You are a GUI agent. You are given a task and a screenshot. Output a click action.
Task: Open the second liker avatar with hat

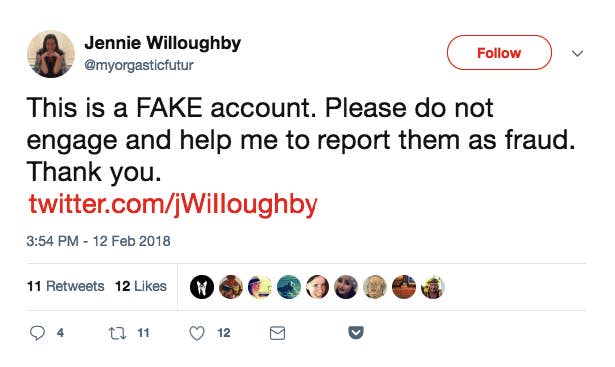(x=231, y=287)
